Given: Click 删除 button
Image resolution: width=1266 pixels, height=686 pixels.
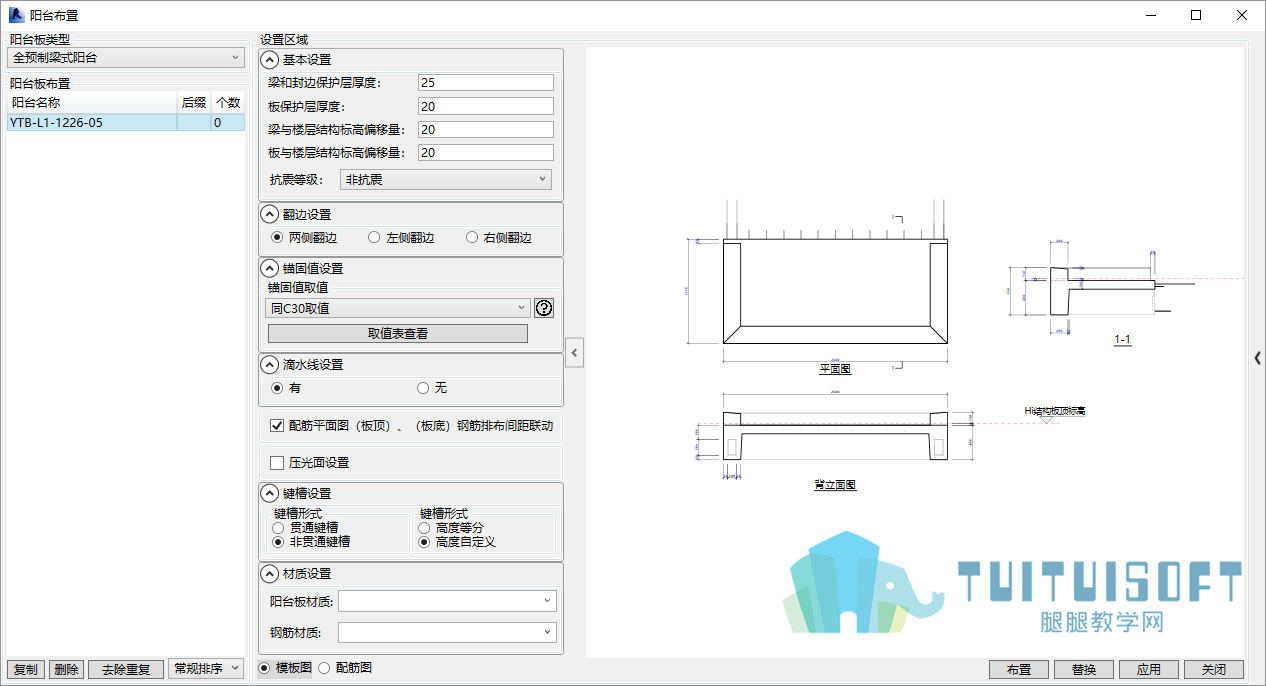Looking at the screenshot, I should pyautogui.click(x=66, y=669).
